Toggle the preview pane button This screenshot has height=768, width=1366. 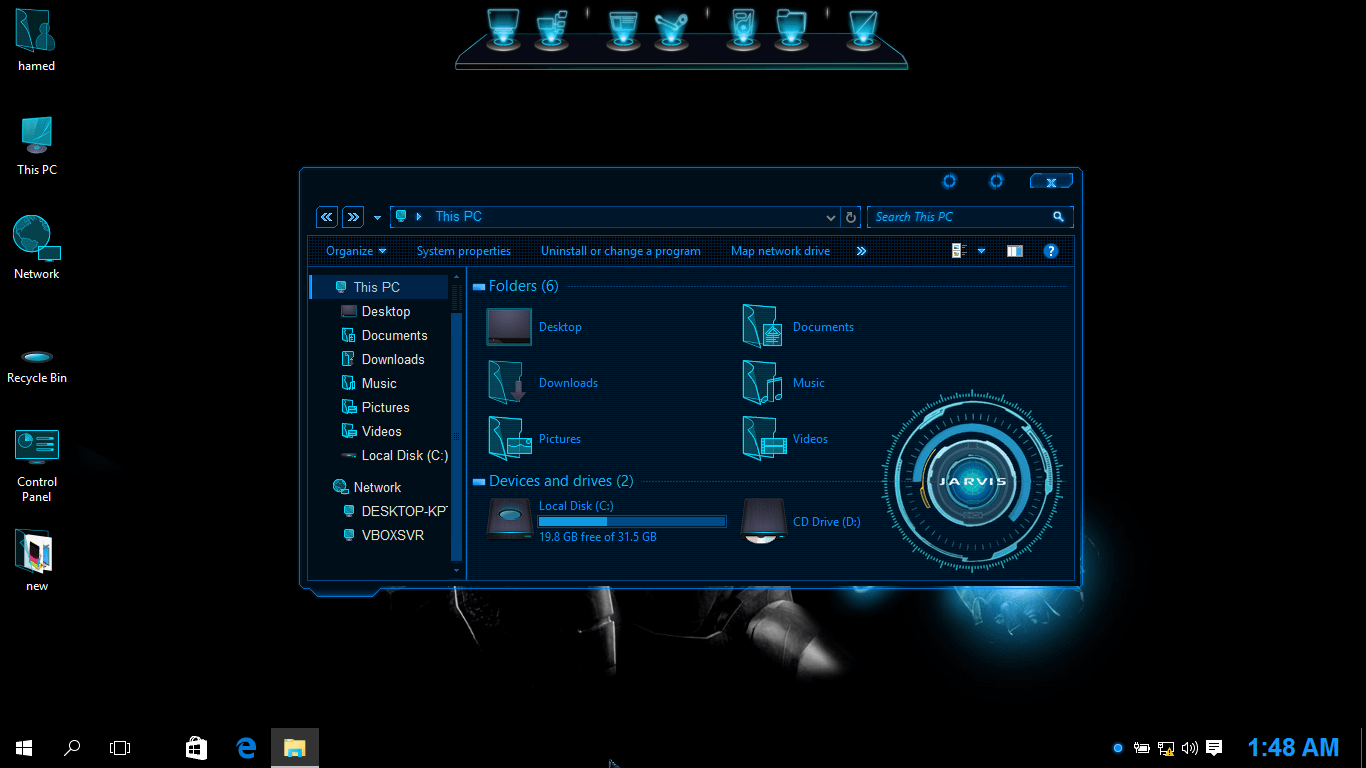point(1015,251)
